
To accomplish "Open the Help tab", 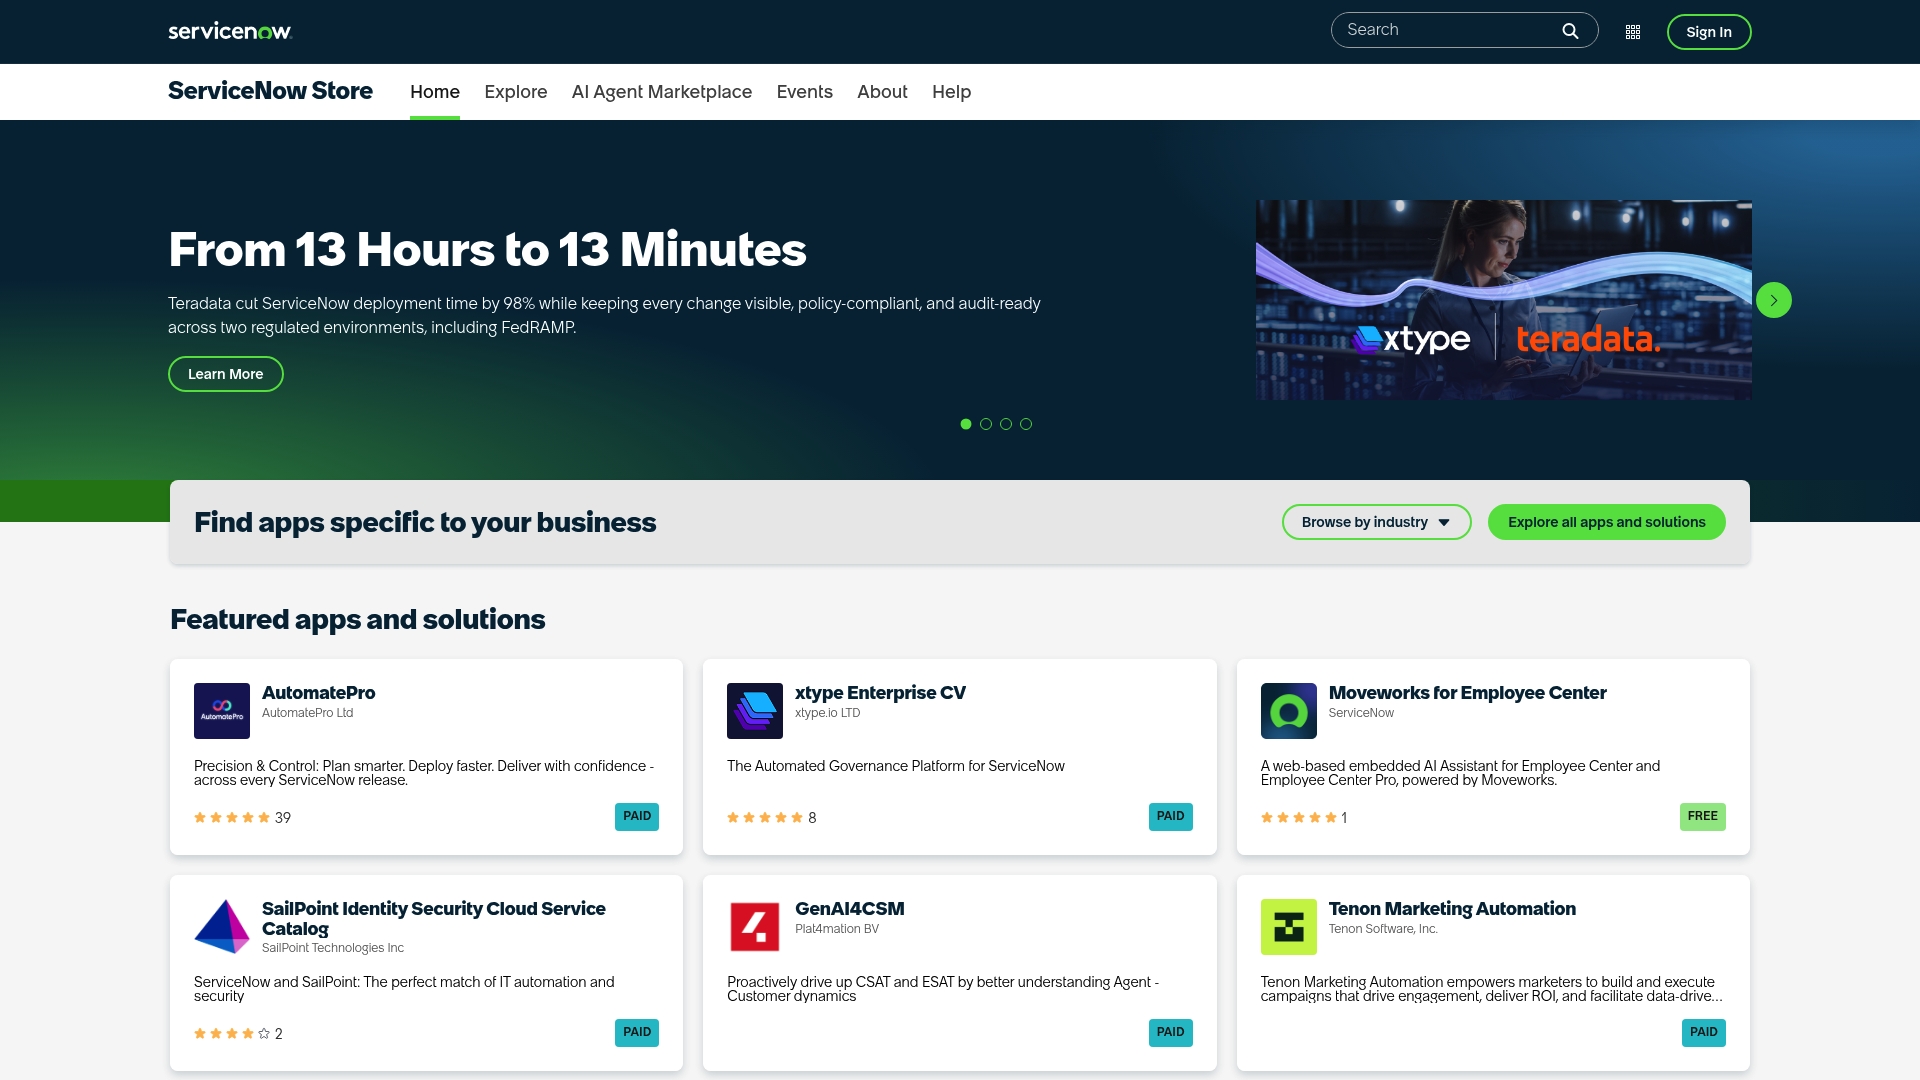I will (x=952, y=92).
